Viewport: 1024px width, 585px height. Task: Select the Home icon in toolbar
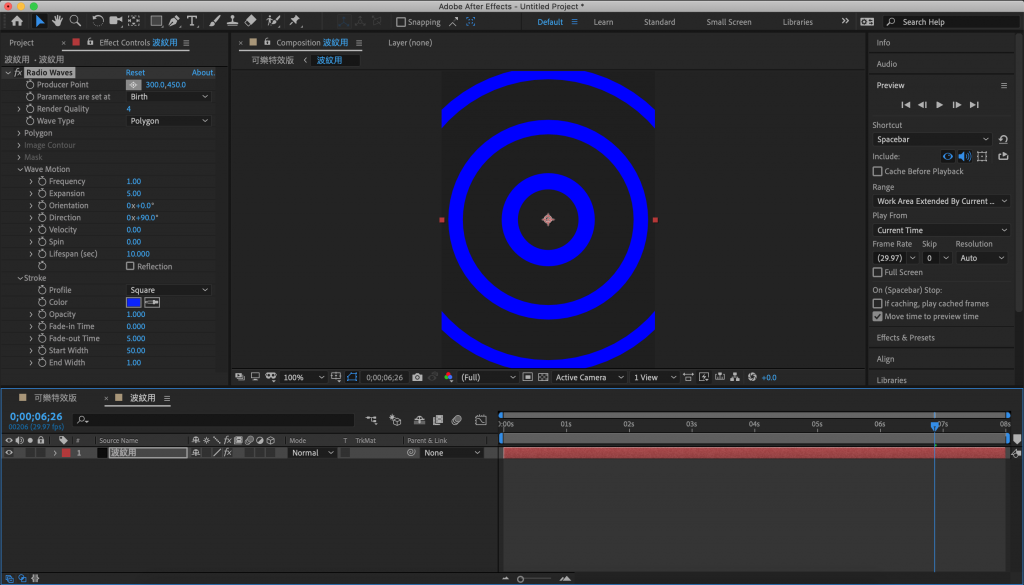click(17, 21)
